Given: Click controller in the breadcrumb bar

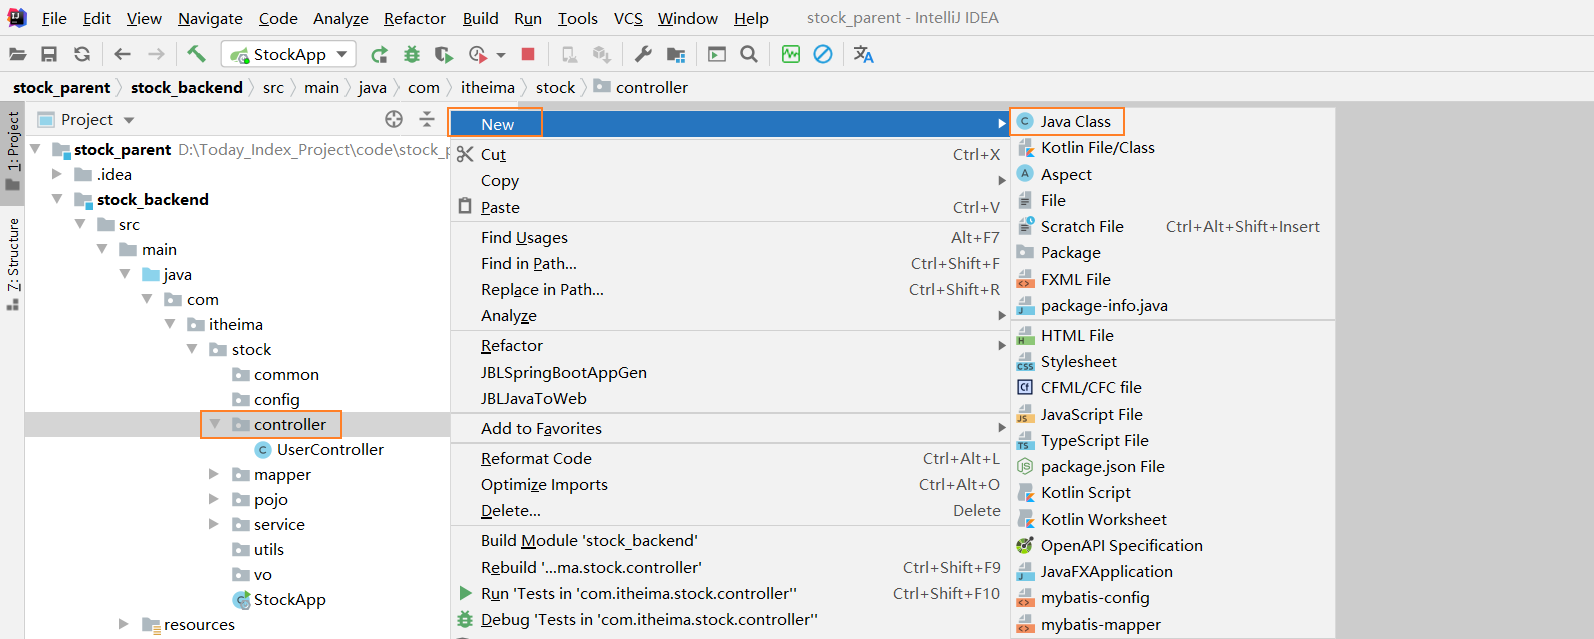Looking at the screenshot, I should [641, 87].
